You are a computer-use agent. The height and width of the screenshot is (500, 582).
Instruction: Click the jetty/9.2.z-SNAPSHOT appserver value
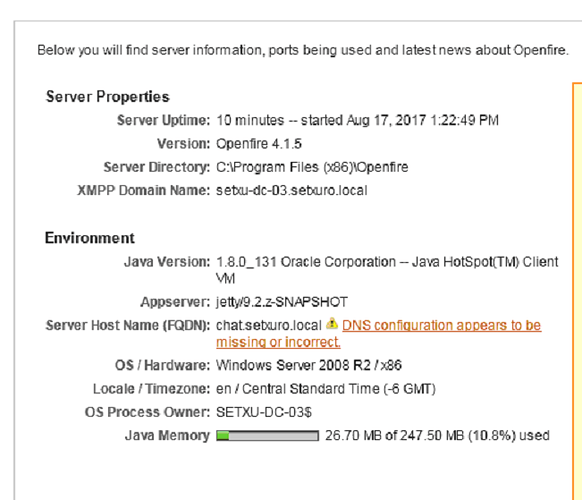pos(282,302)
